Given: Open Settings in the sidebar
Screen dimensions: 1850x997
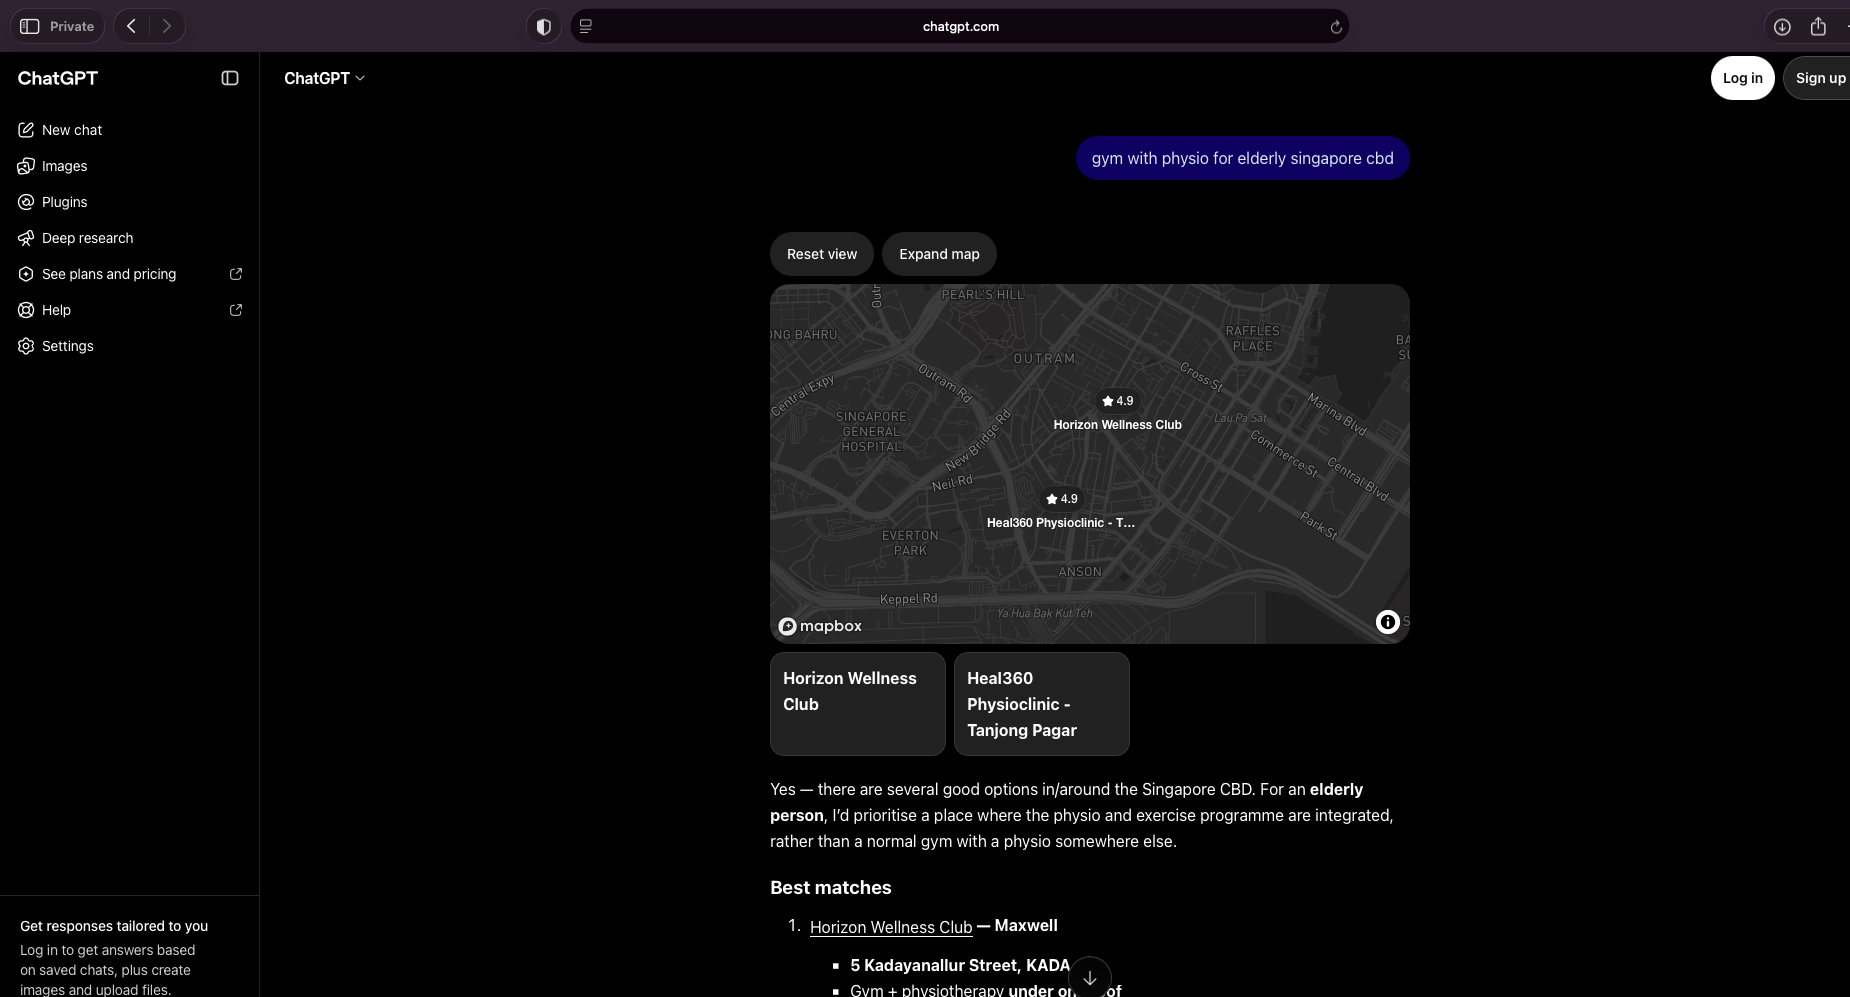Looking at the screenshot, I should coord(130,346).
